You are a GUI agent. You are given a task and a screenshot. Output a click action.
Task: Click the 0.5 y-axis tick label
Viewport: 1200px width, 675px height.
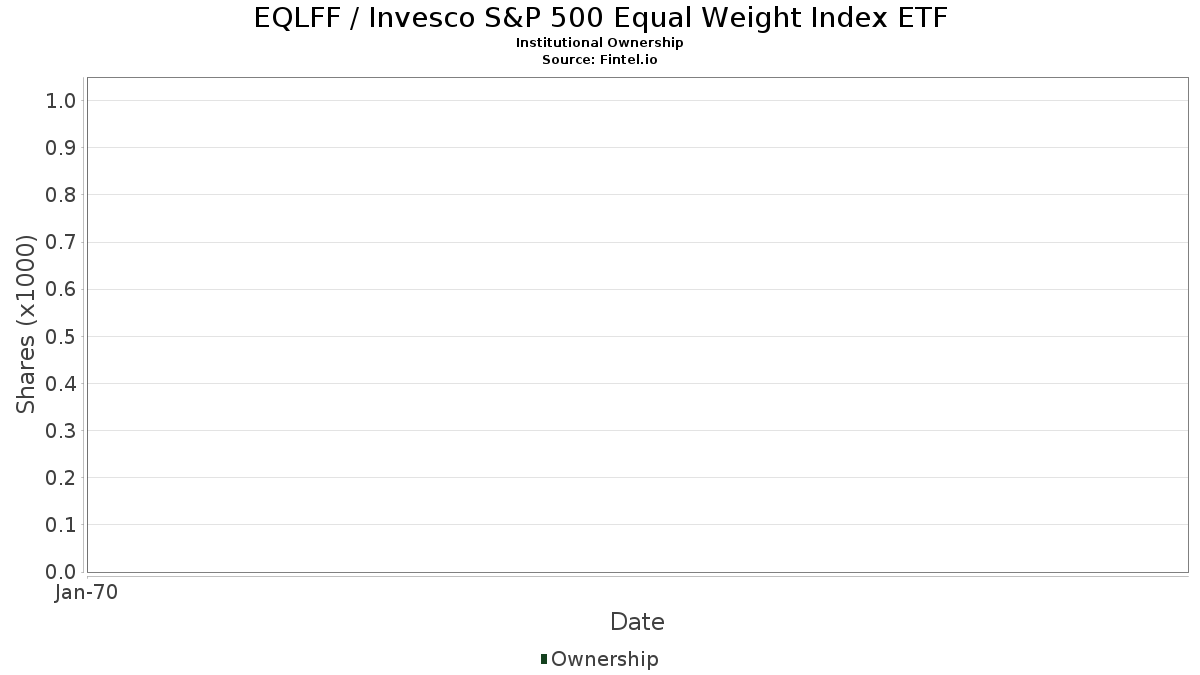[x=61, y=336]
